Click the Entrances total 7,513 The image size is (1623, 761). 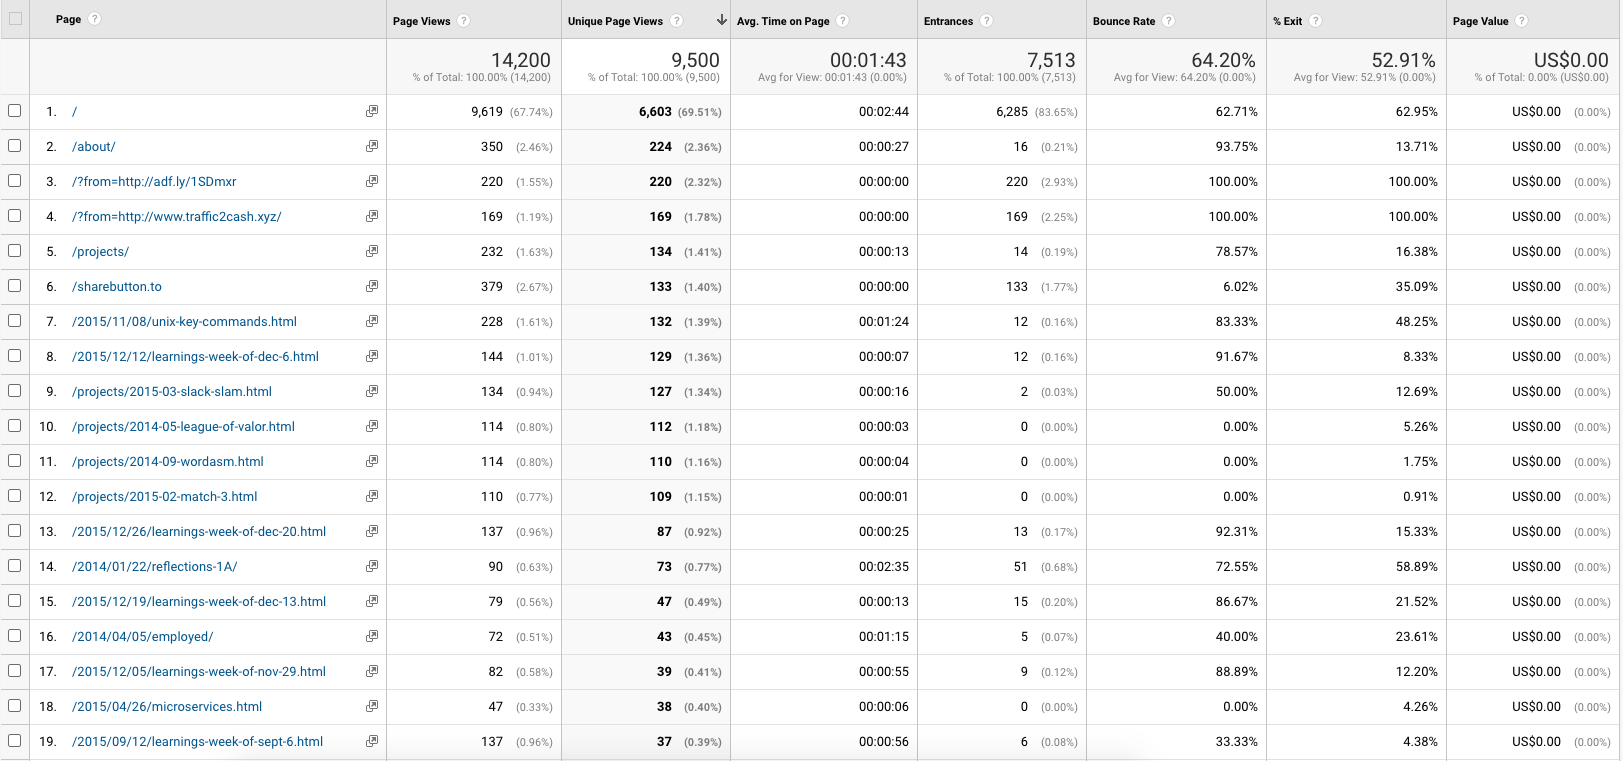(1051, 60)
